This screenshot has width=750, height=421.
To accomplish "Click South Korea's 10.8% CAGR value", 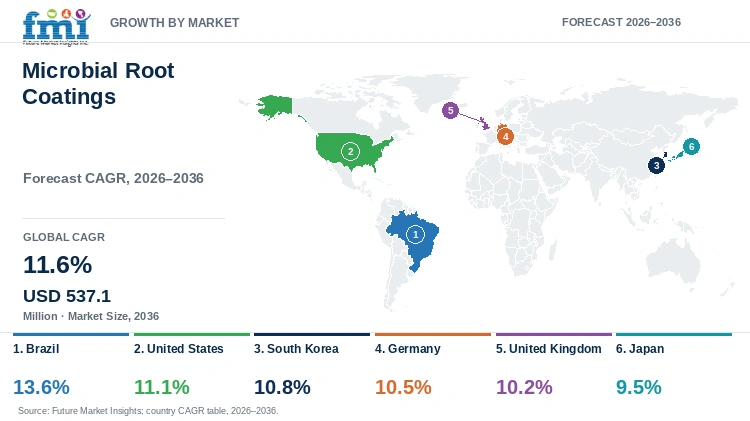I will [x=282, y=387].
